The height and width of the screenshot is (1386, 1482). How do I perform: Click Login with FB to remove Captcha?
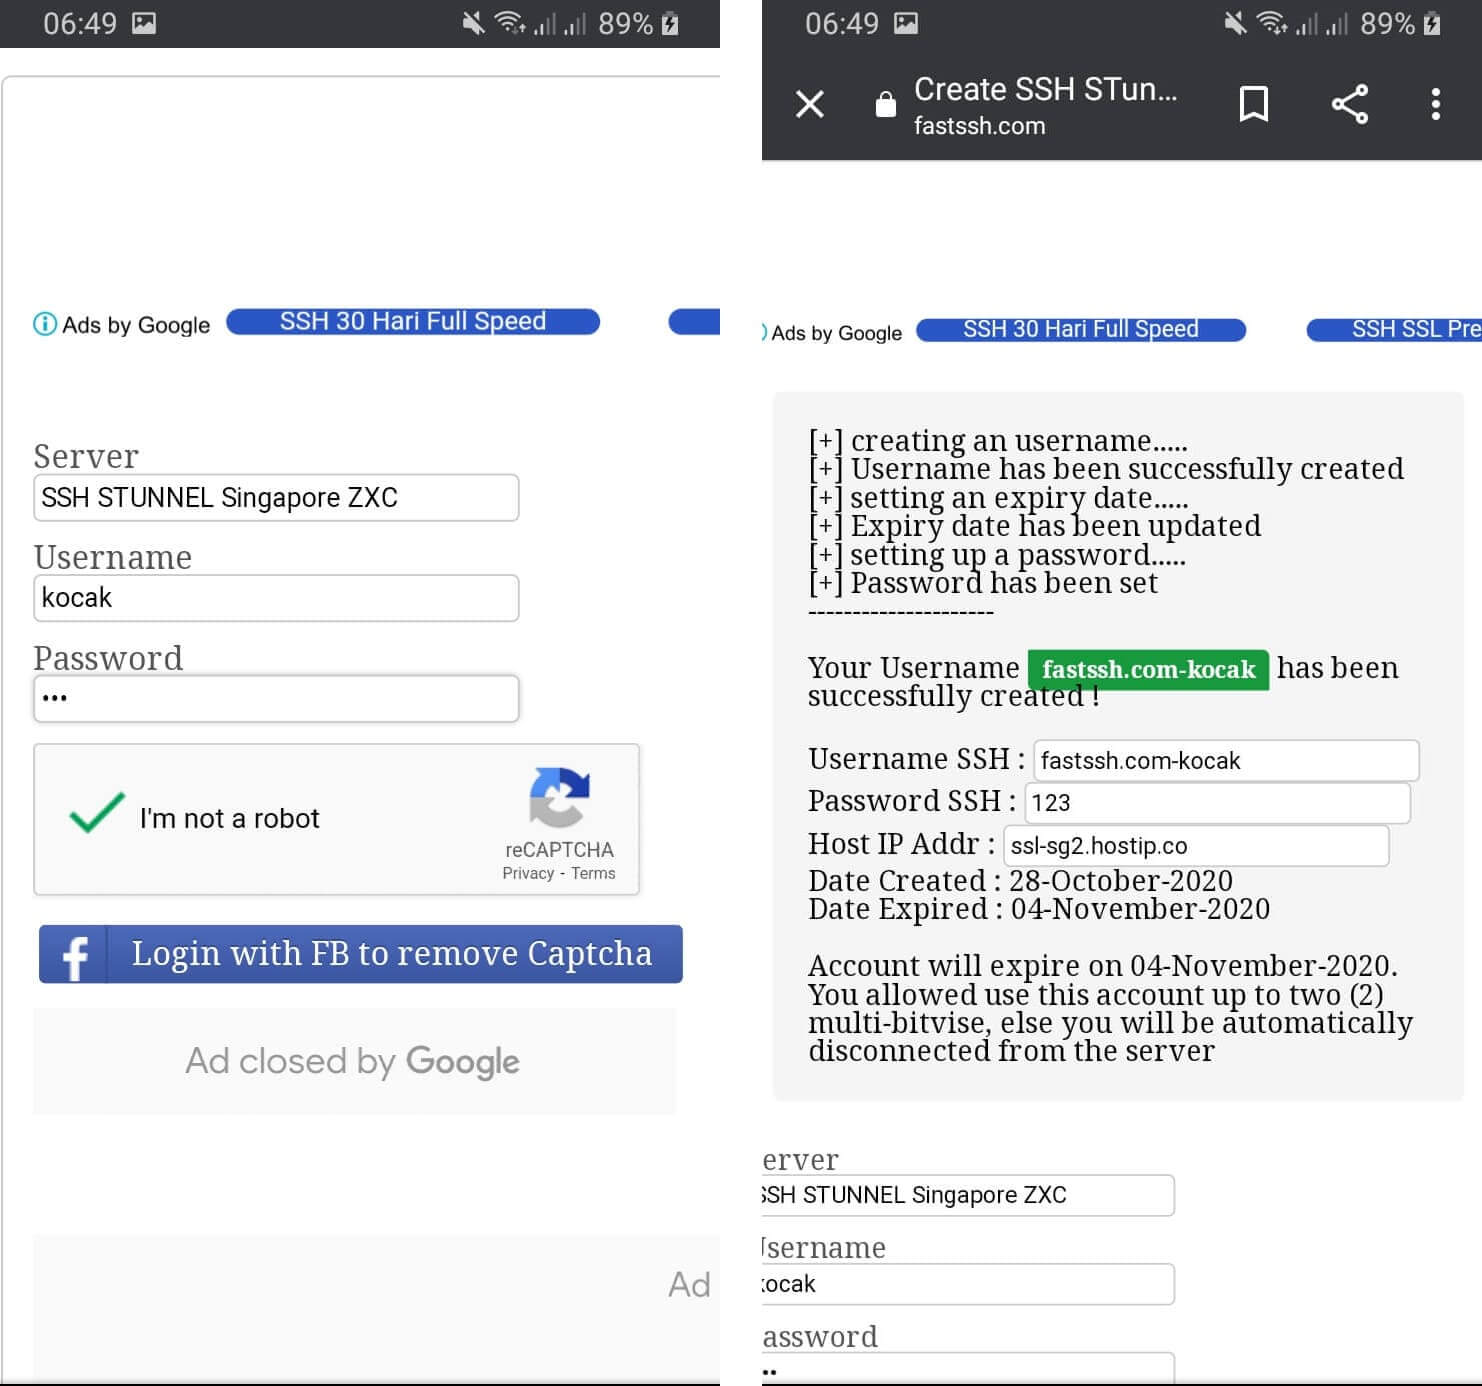pos(361,955)
